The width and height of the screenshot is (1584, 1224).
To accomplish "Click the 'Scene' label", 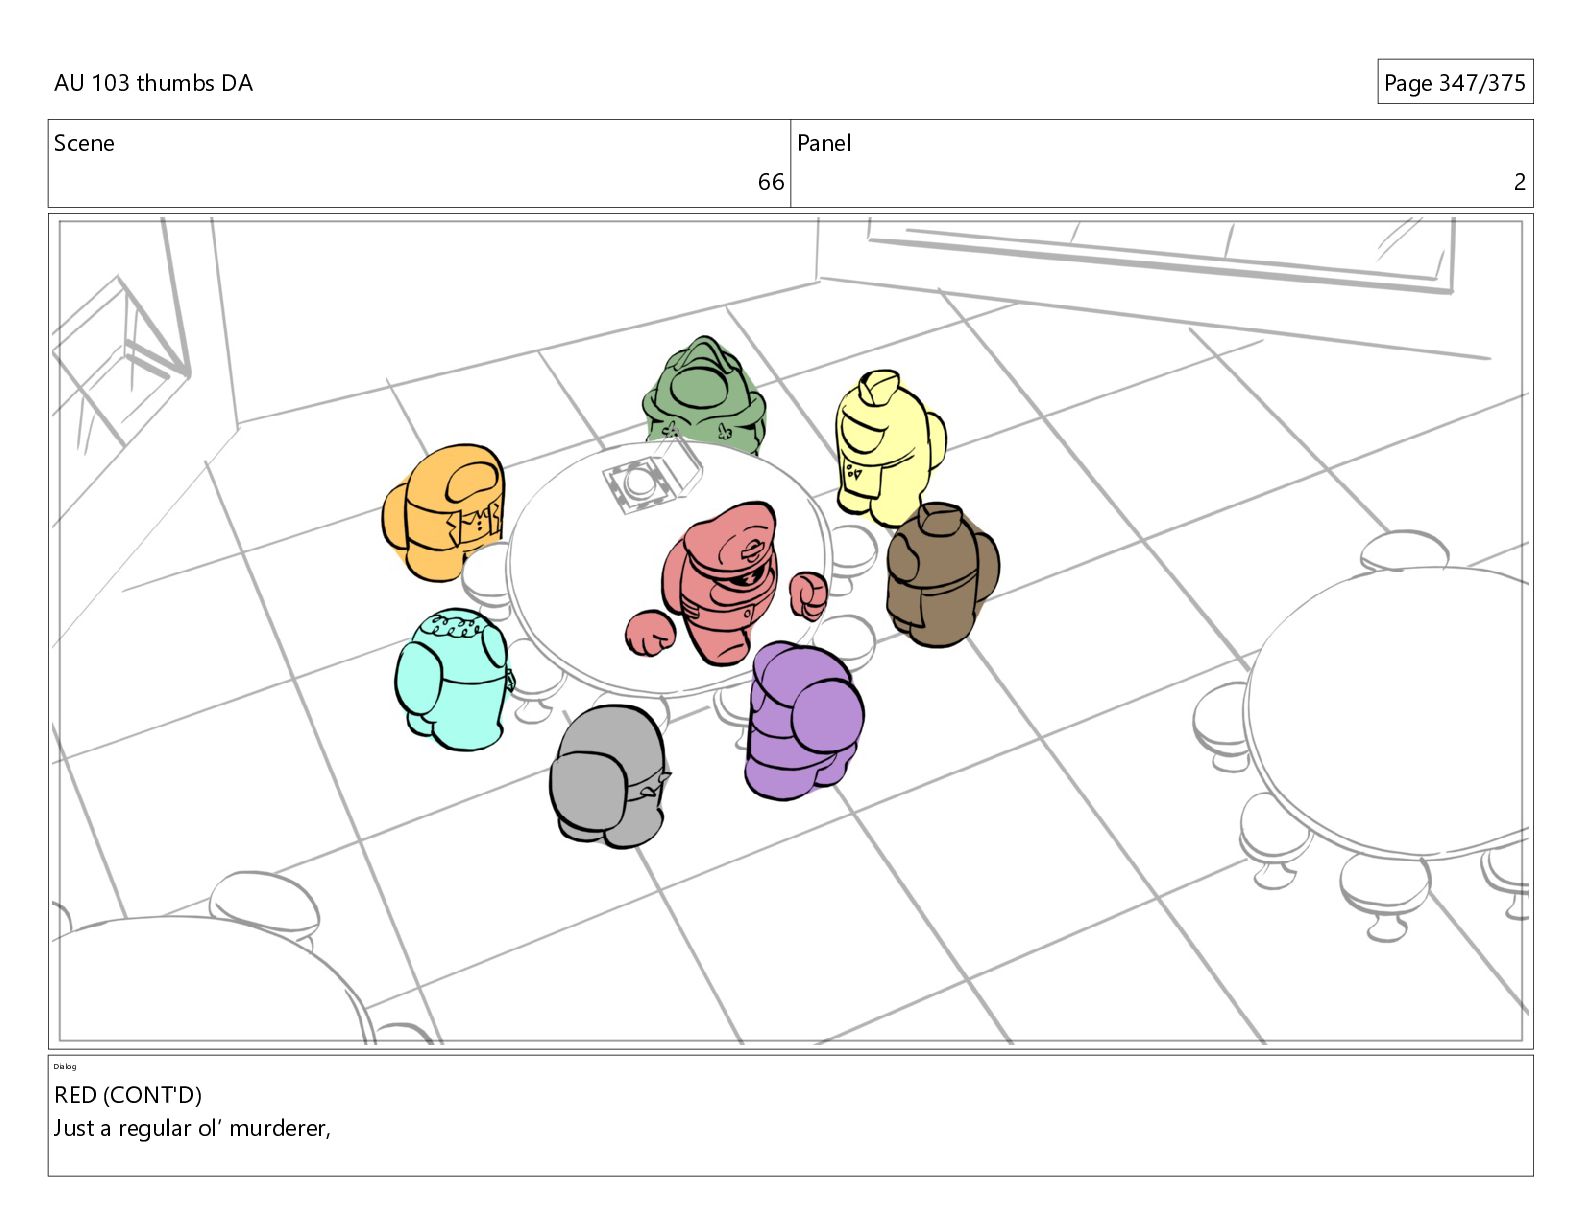I will (84, 143).
